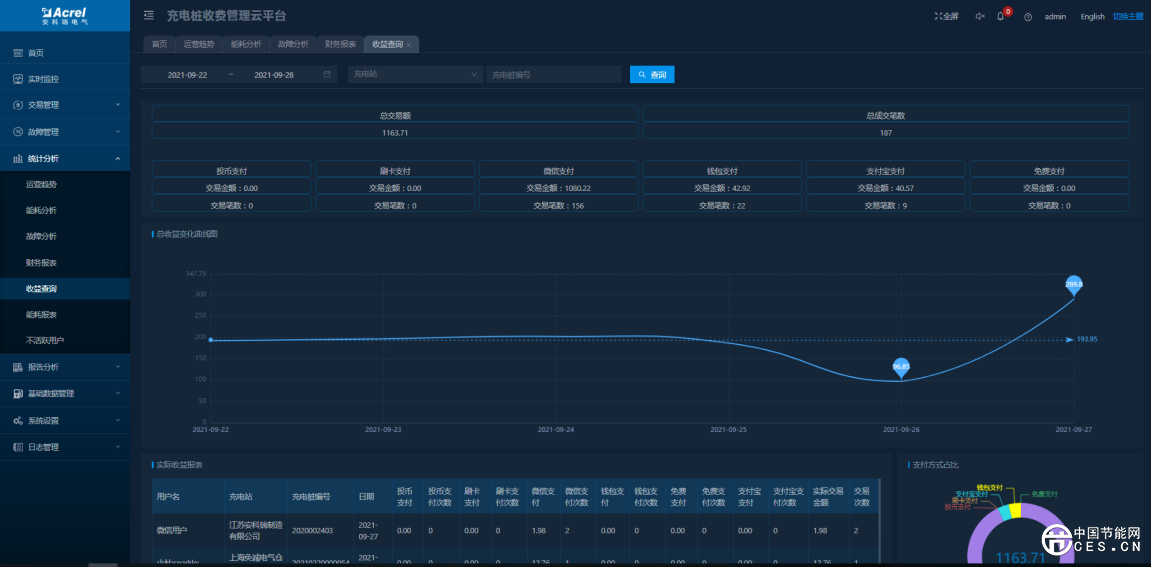Click the 统计分析 bar chart icon
Screen dimensions: 1151x567
tap(18, 159)
